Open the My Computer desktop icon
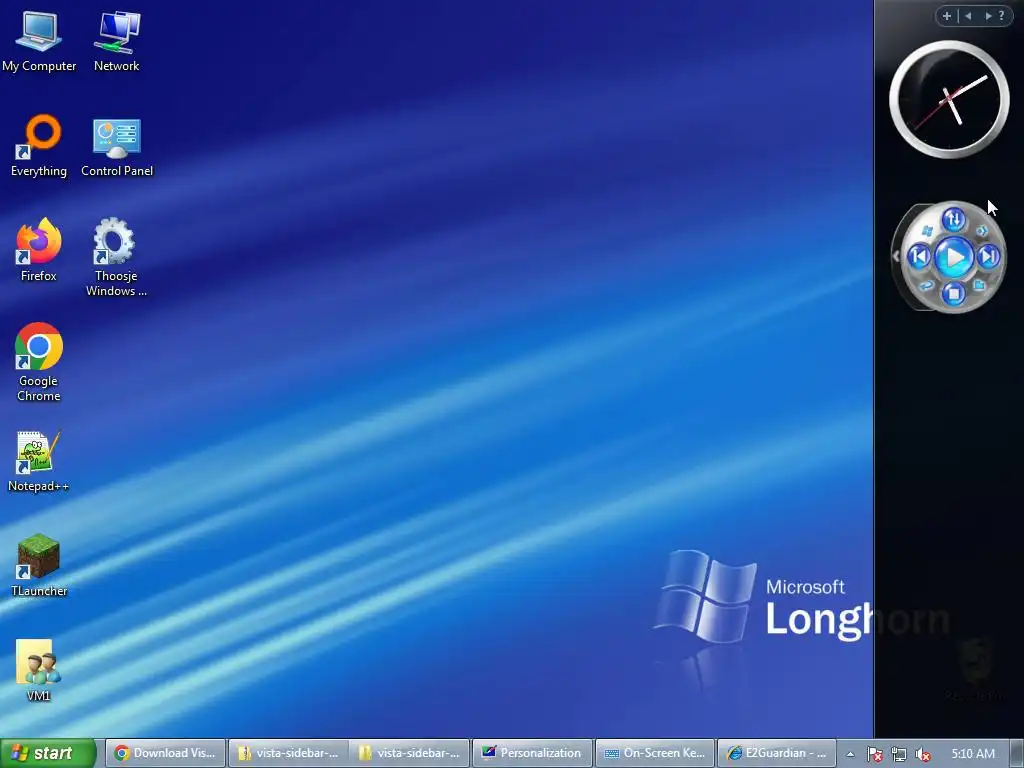 click(x=39, y=40)
